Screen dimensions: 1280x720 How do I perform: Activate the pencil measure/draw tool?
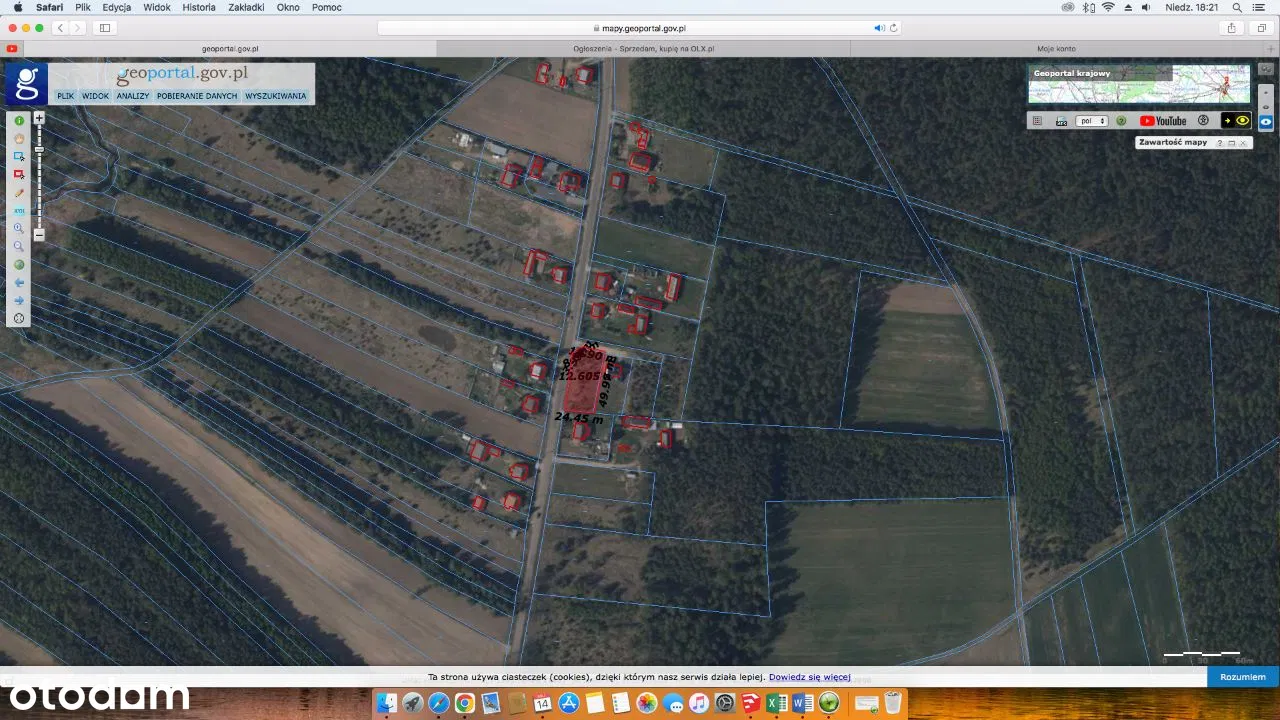click(19, 193)
